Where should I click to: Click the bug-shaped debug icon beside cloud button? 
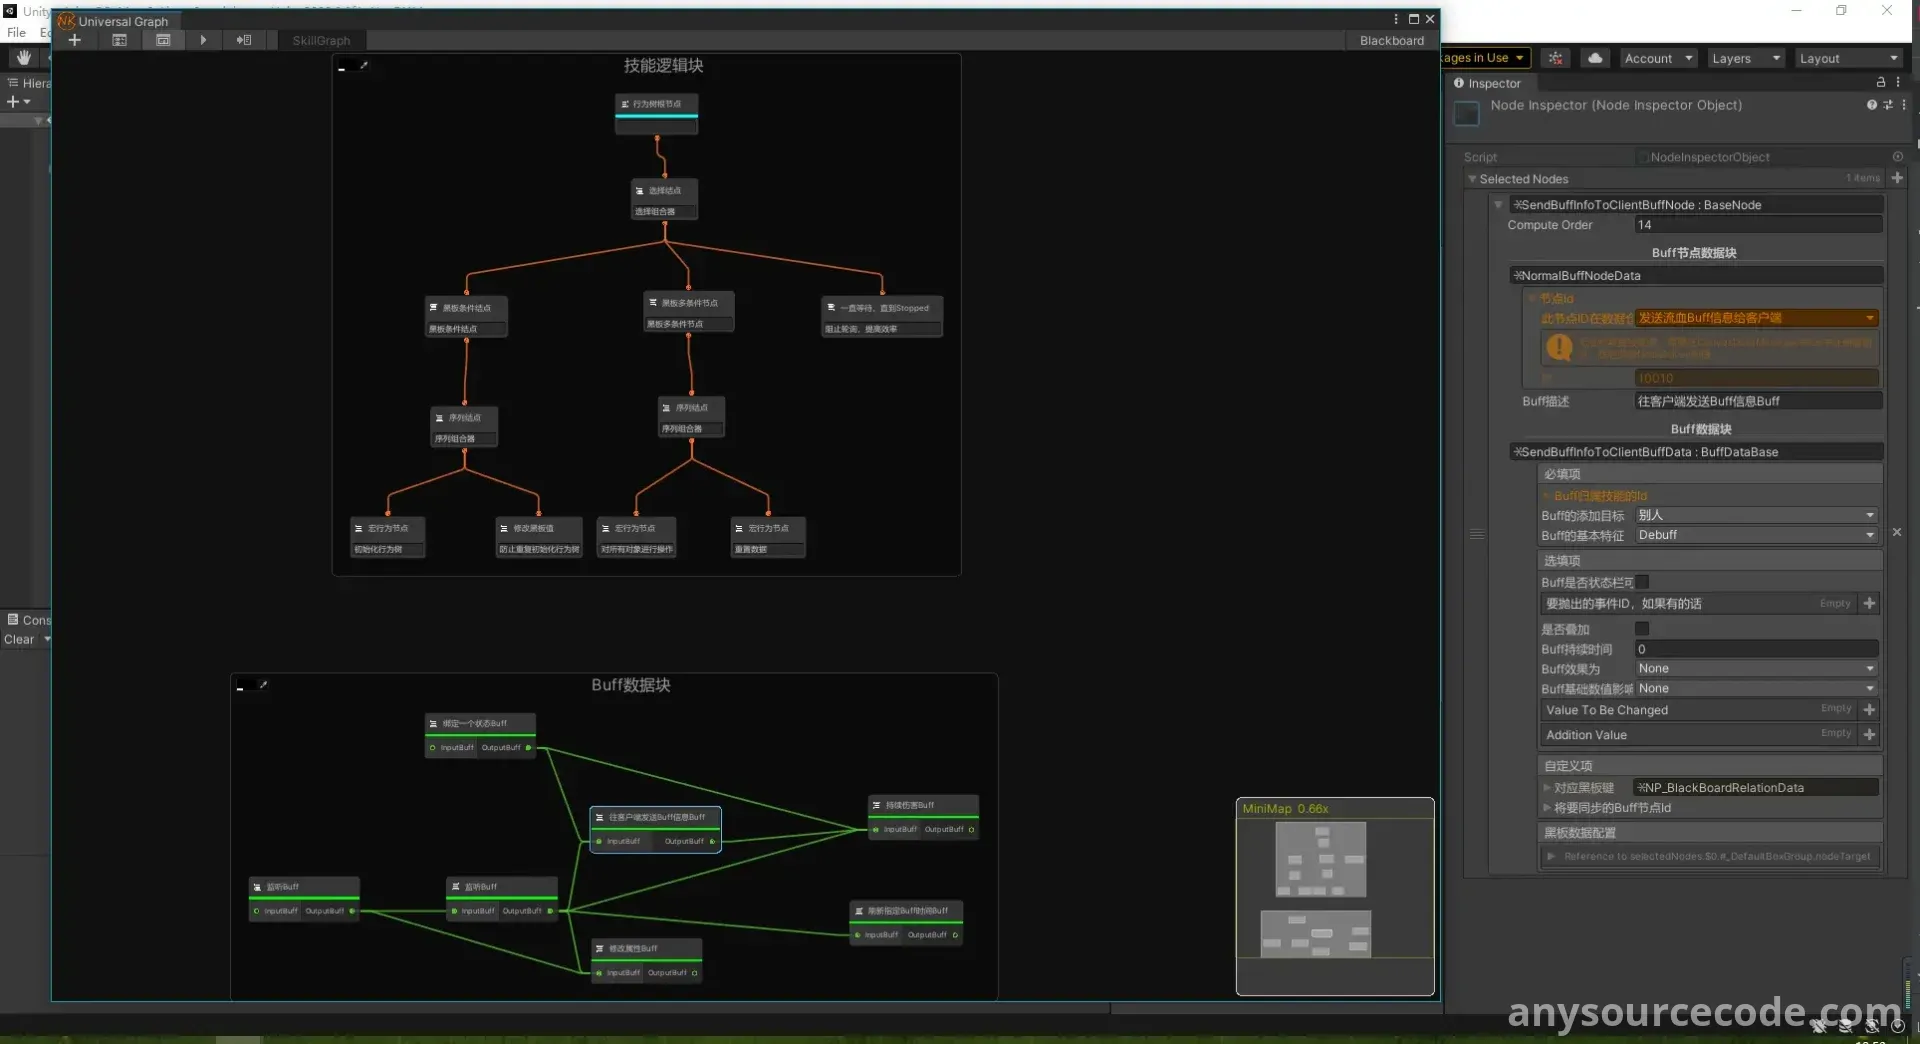pyautogui.click(x=1556, y=58)
